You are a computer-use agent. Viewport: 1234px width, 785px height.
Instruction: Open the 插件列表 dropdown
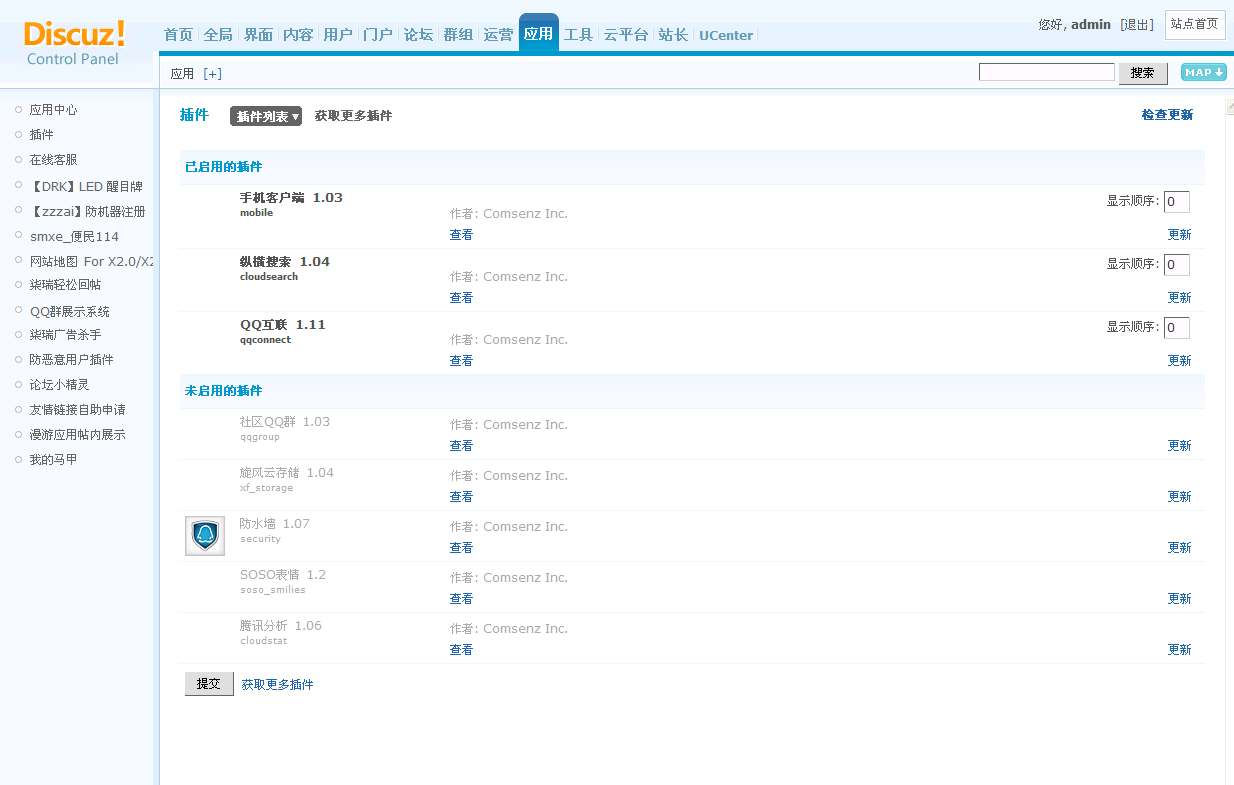(x=266, y=116)
